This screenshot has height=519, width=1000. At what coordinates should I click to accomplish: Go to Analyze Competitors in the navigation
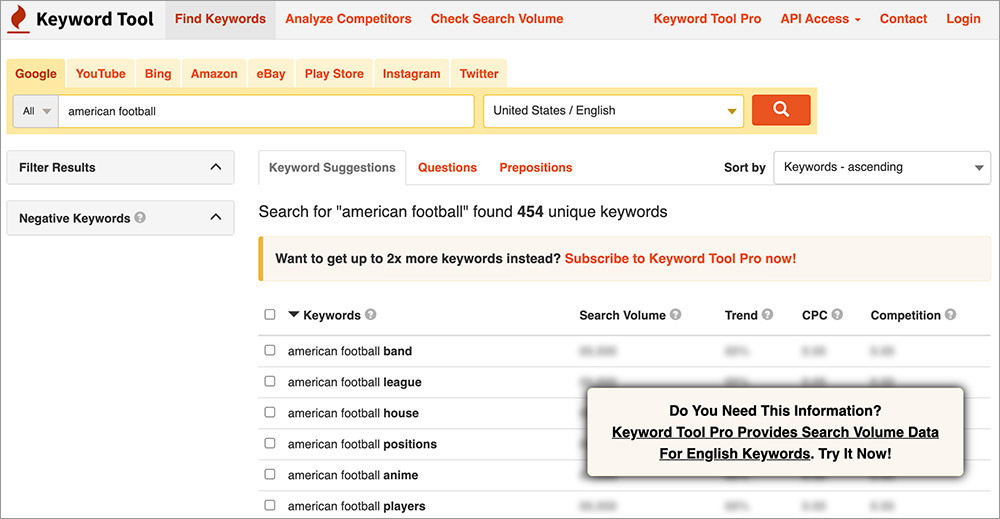pyautogui.click(x=348, y=19)
